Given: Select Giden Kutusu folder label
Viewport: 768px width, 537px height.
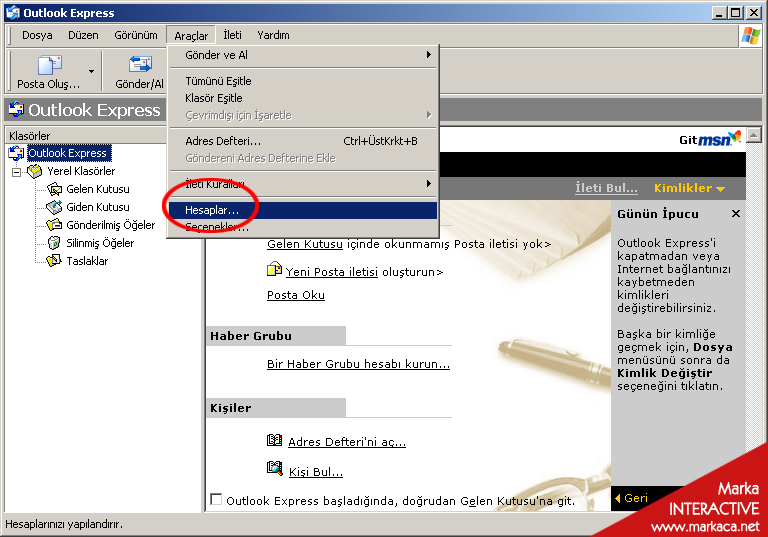Looking at the screenshot, I should 97,207.
